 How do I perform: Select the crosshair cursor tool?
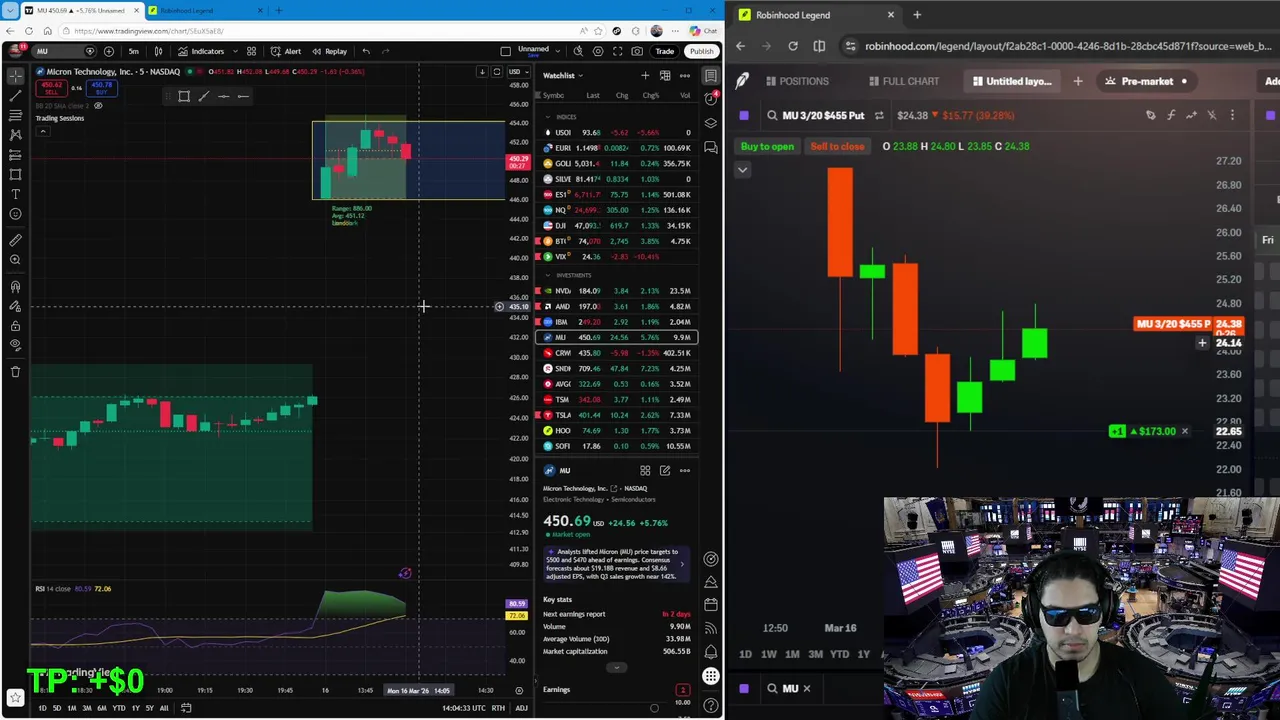pos(15,76)
